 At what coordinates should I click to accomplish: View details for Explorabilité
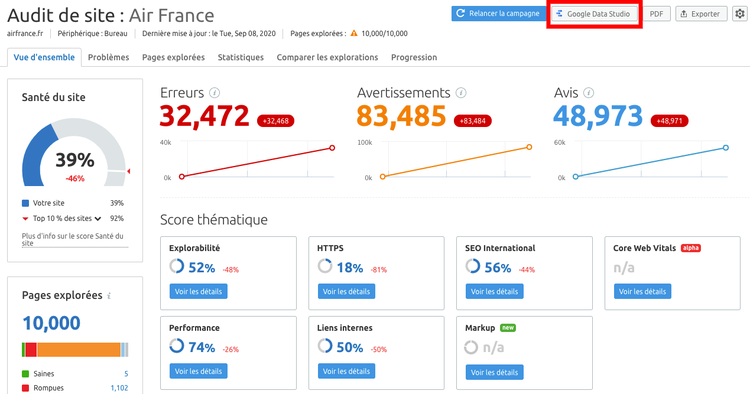click(x=199, y=291)
